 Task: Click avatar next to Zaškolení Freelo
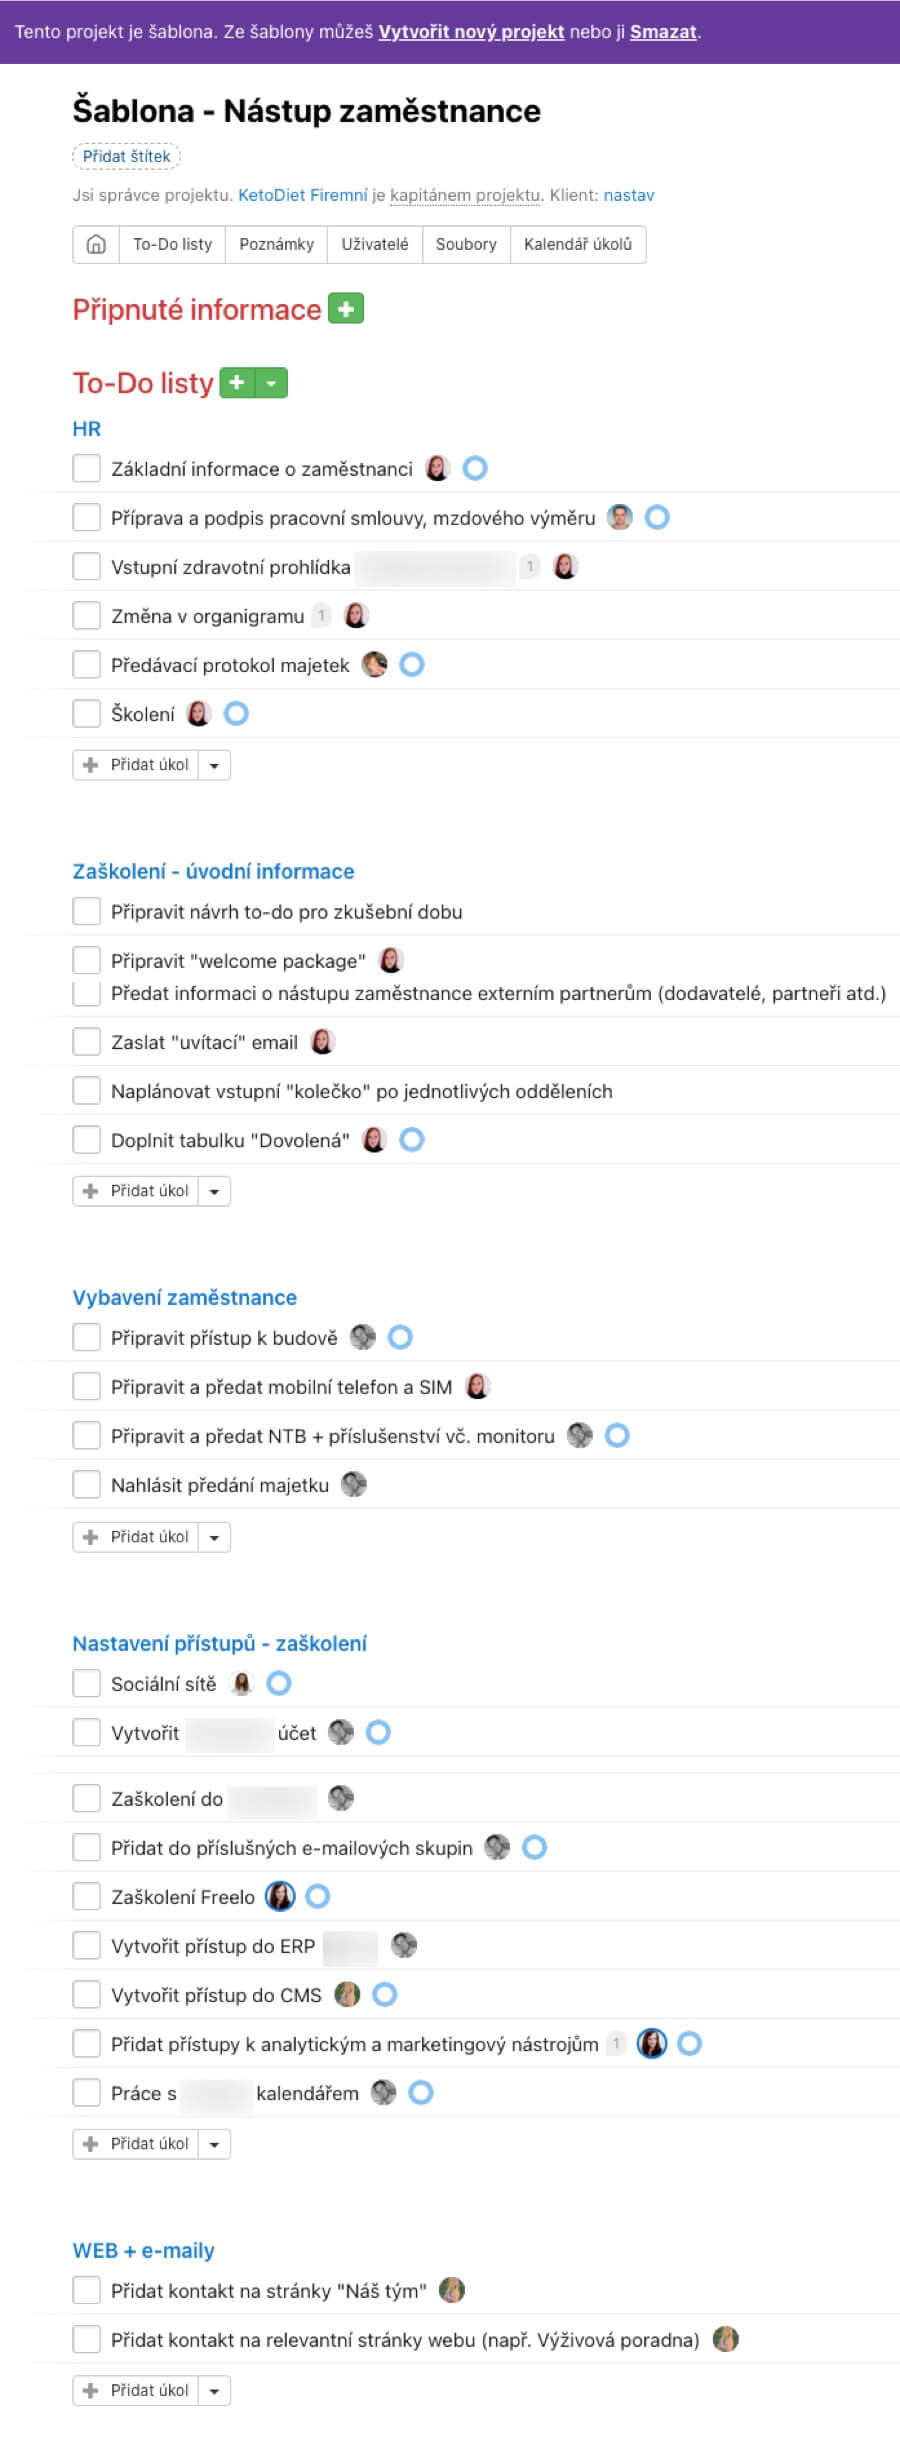pos(280,1896)
